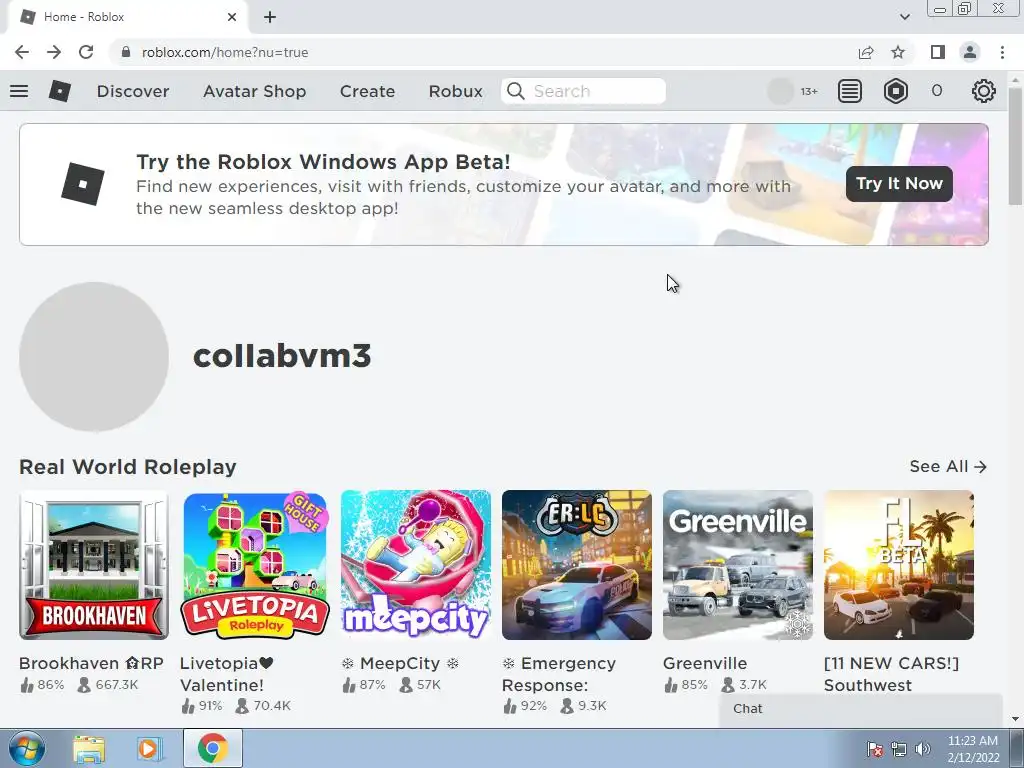Open the Chrome profile icon
The height and width of the screenshot is (768, 1024).
coord(970,52)
